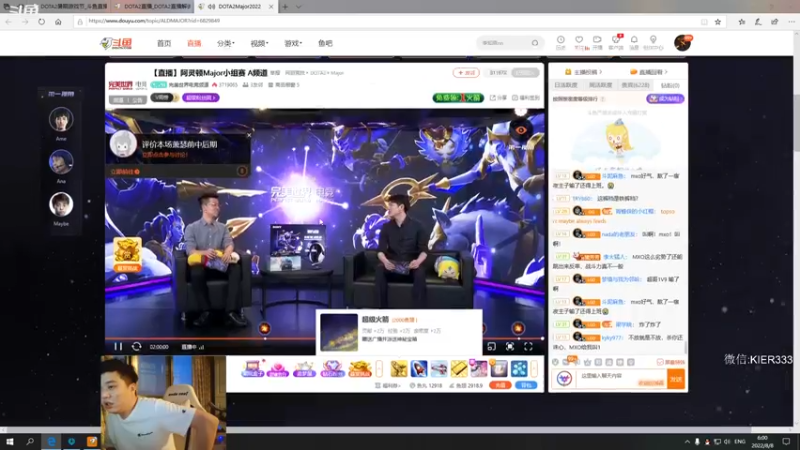Close the rating popup overlay in video
Screen dimensions: 800x450
248,135
